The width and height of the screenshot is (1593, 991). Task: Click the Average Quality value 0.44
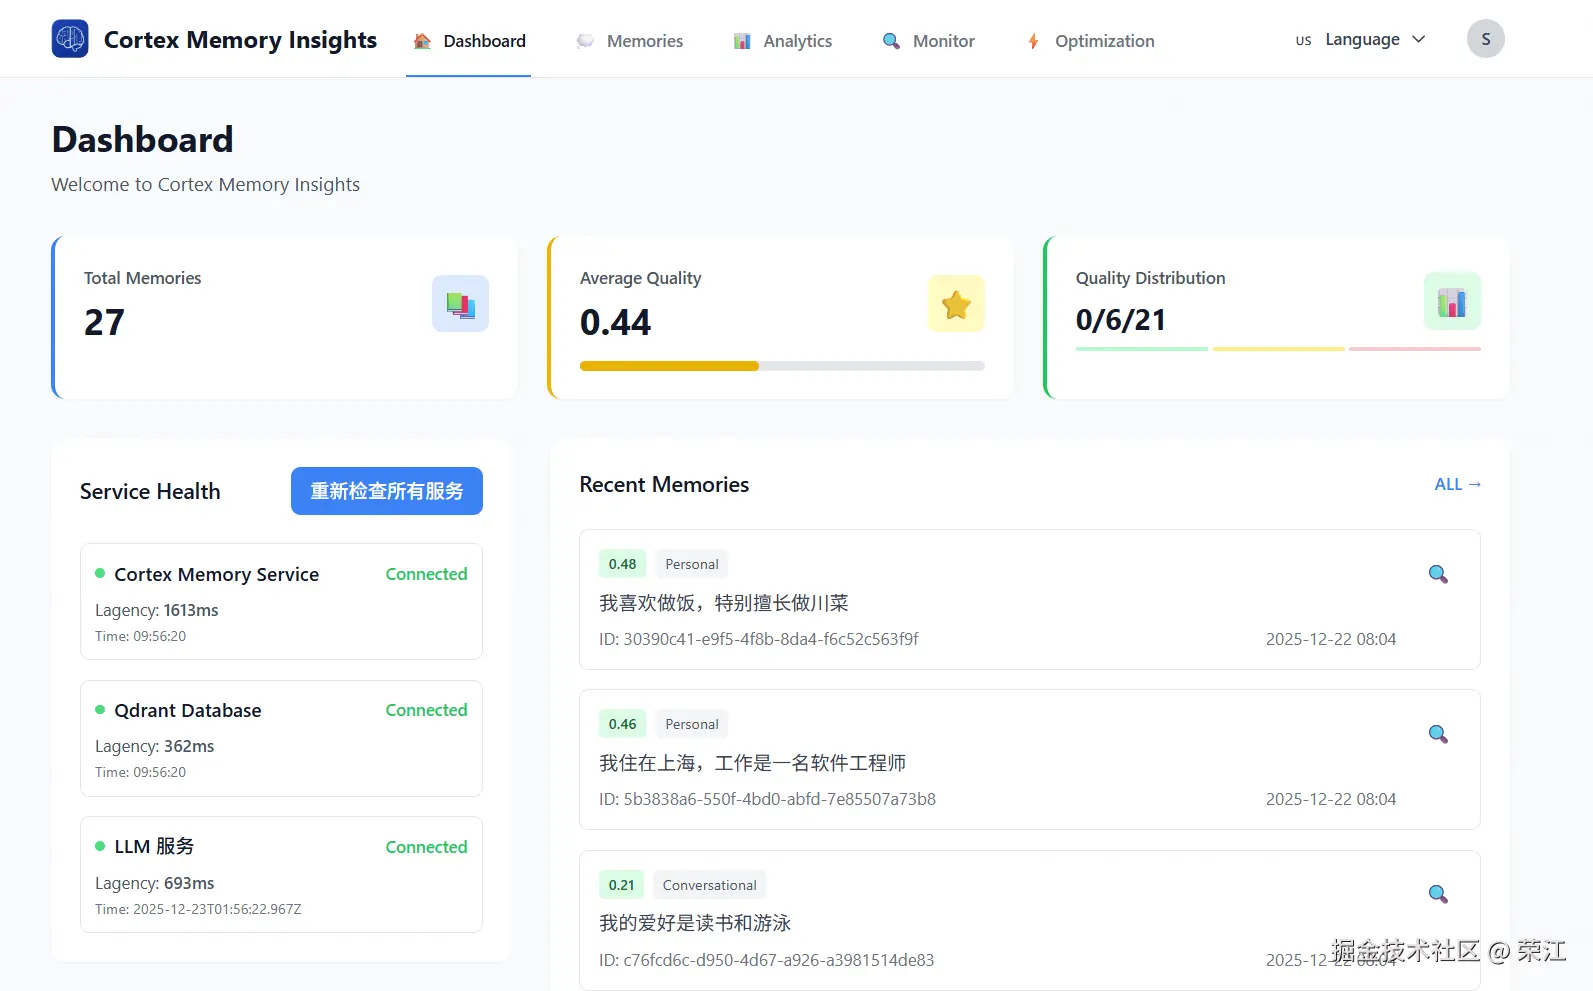615,322
